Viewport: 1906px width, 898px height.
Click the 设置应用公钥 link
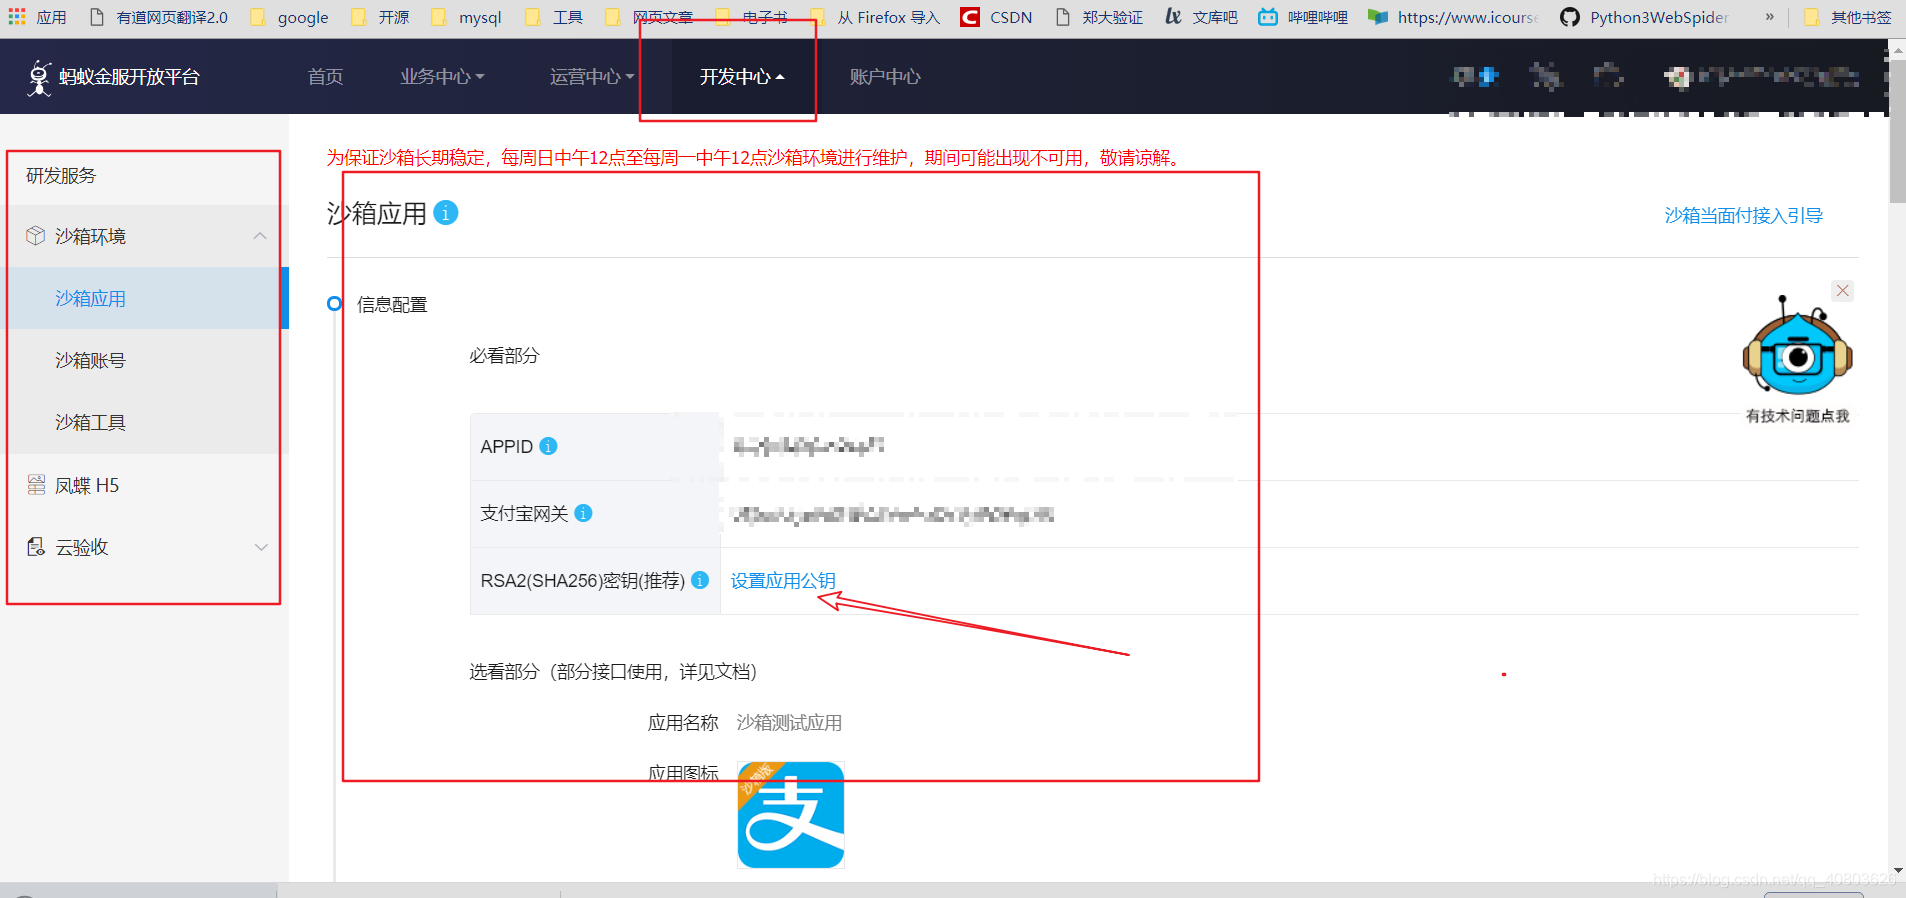783,580
